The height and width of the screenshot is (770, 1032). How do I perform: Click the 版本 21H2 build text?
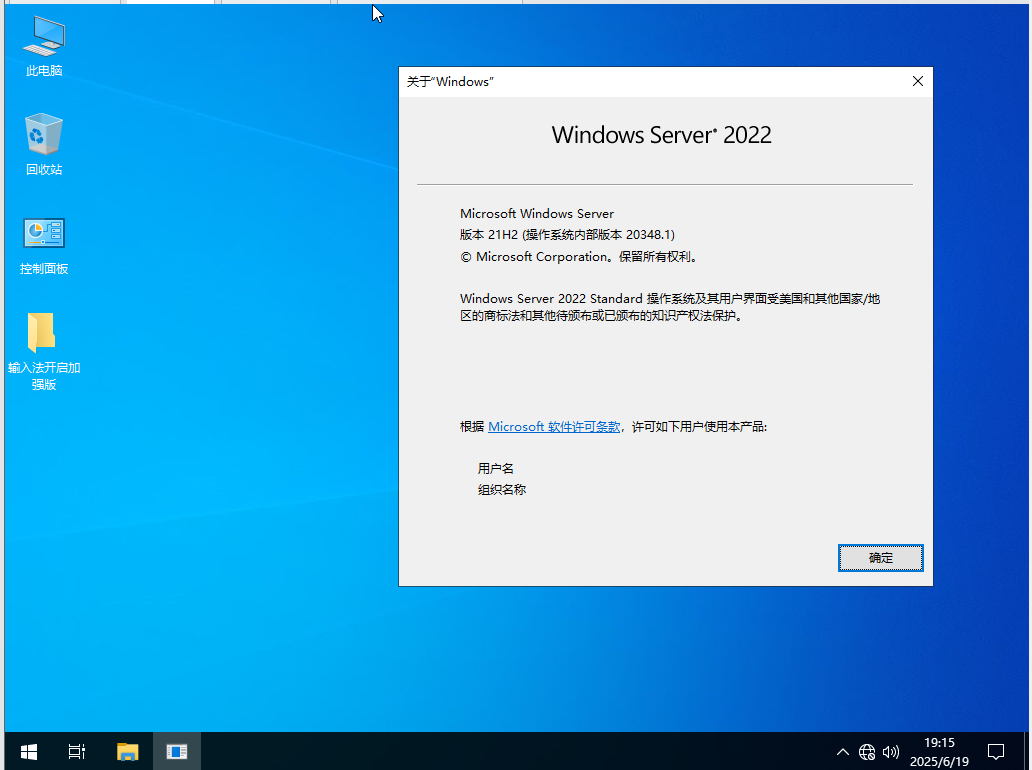coord(567,235)
